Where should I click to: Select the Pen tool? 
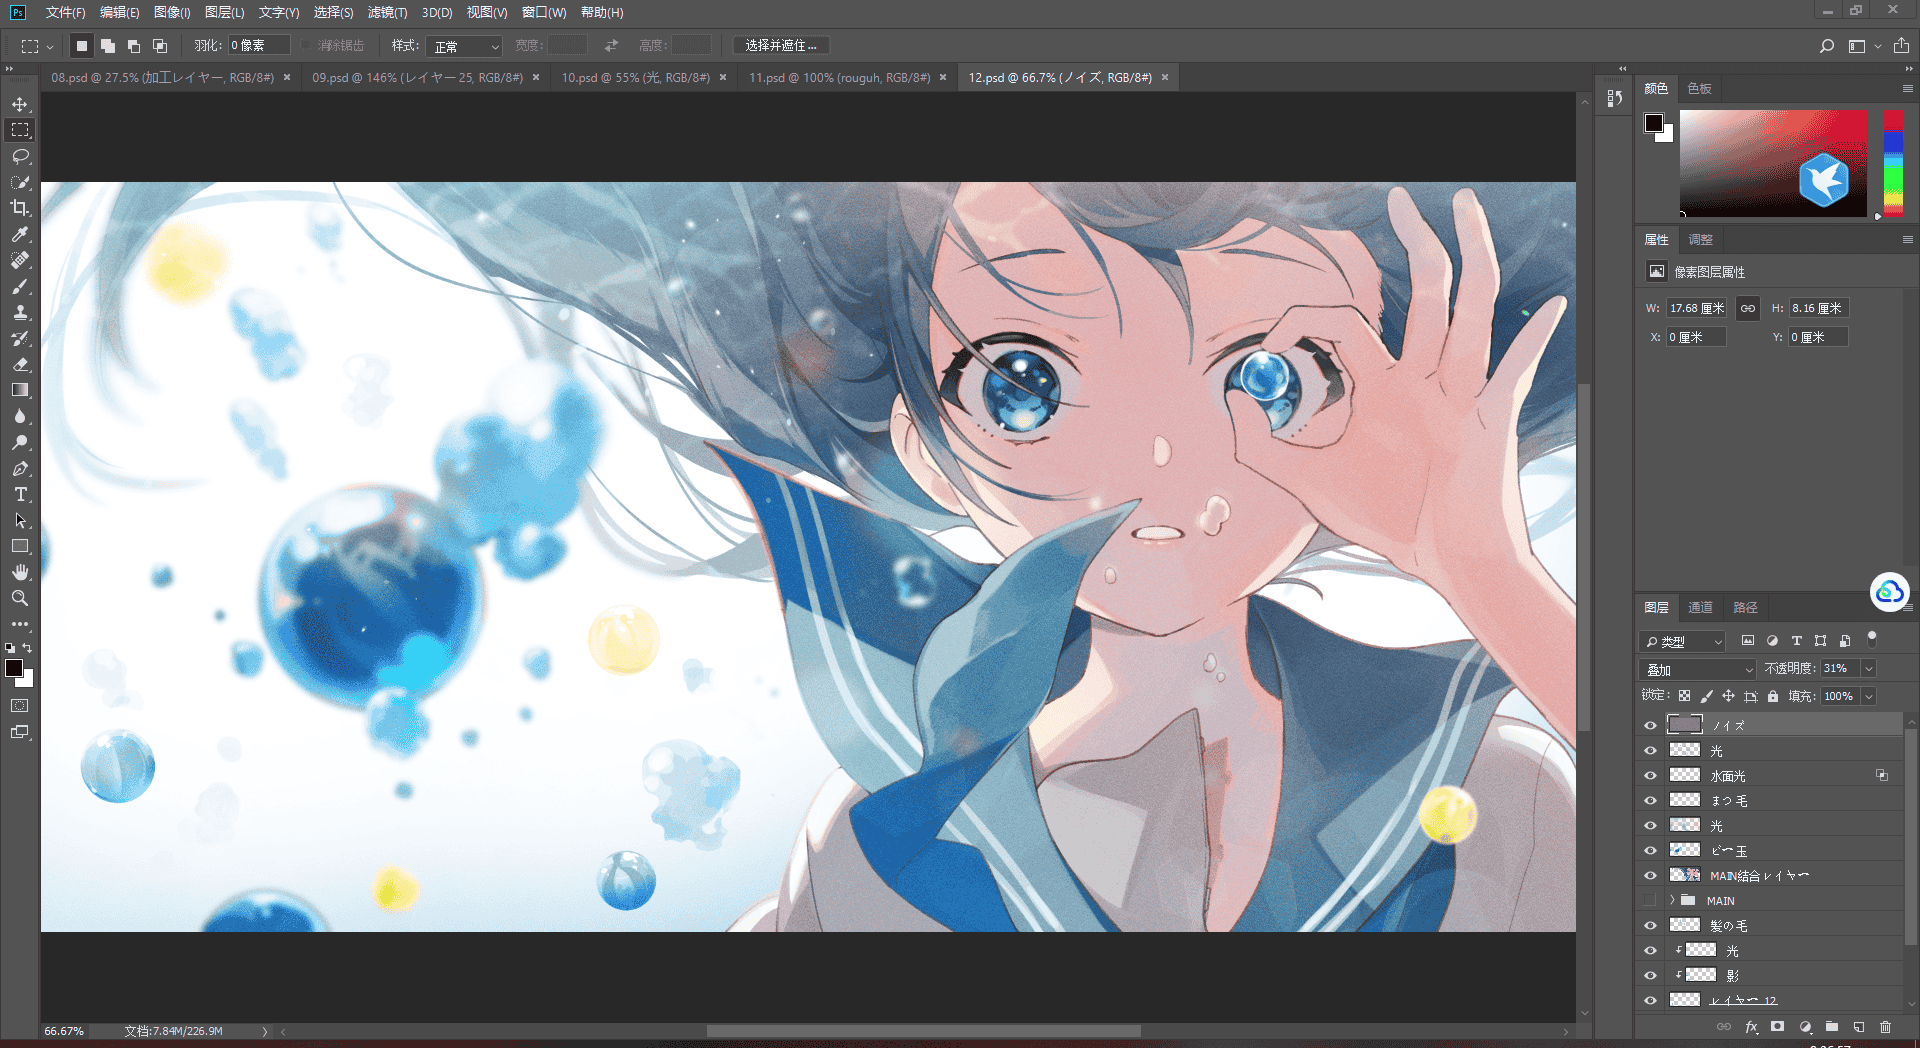(20, 468)
